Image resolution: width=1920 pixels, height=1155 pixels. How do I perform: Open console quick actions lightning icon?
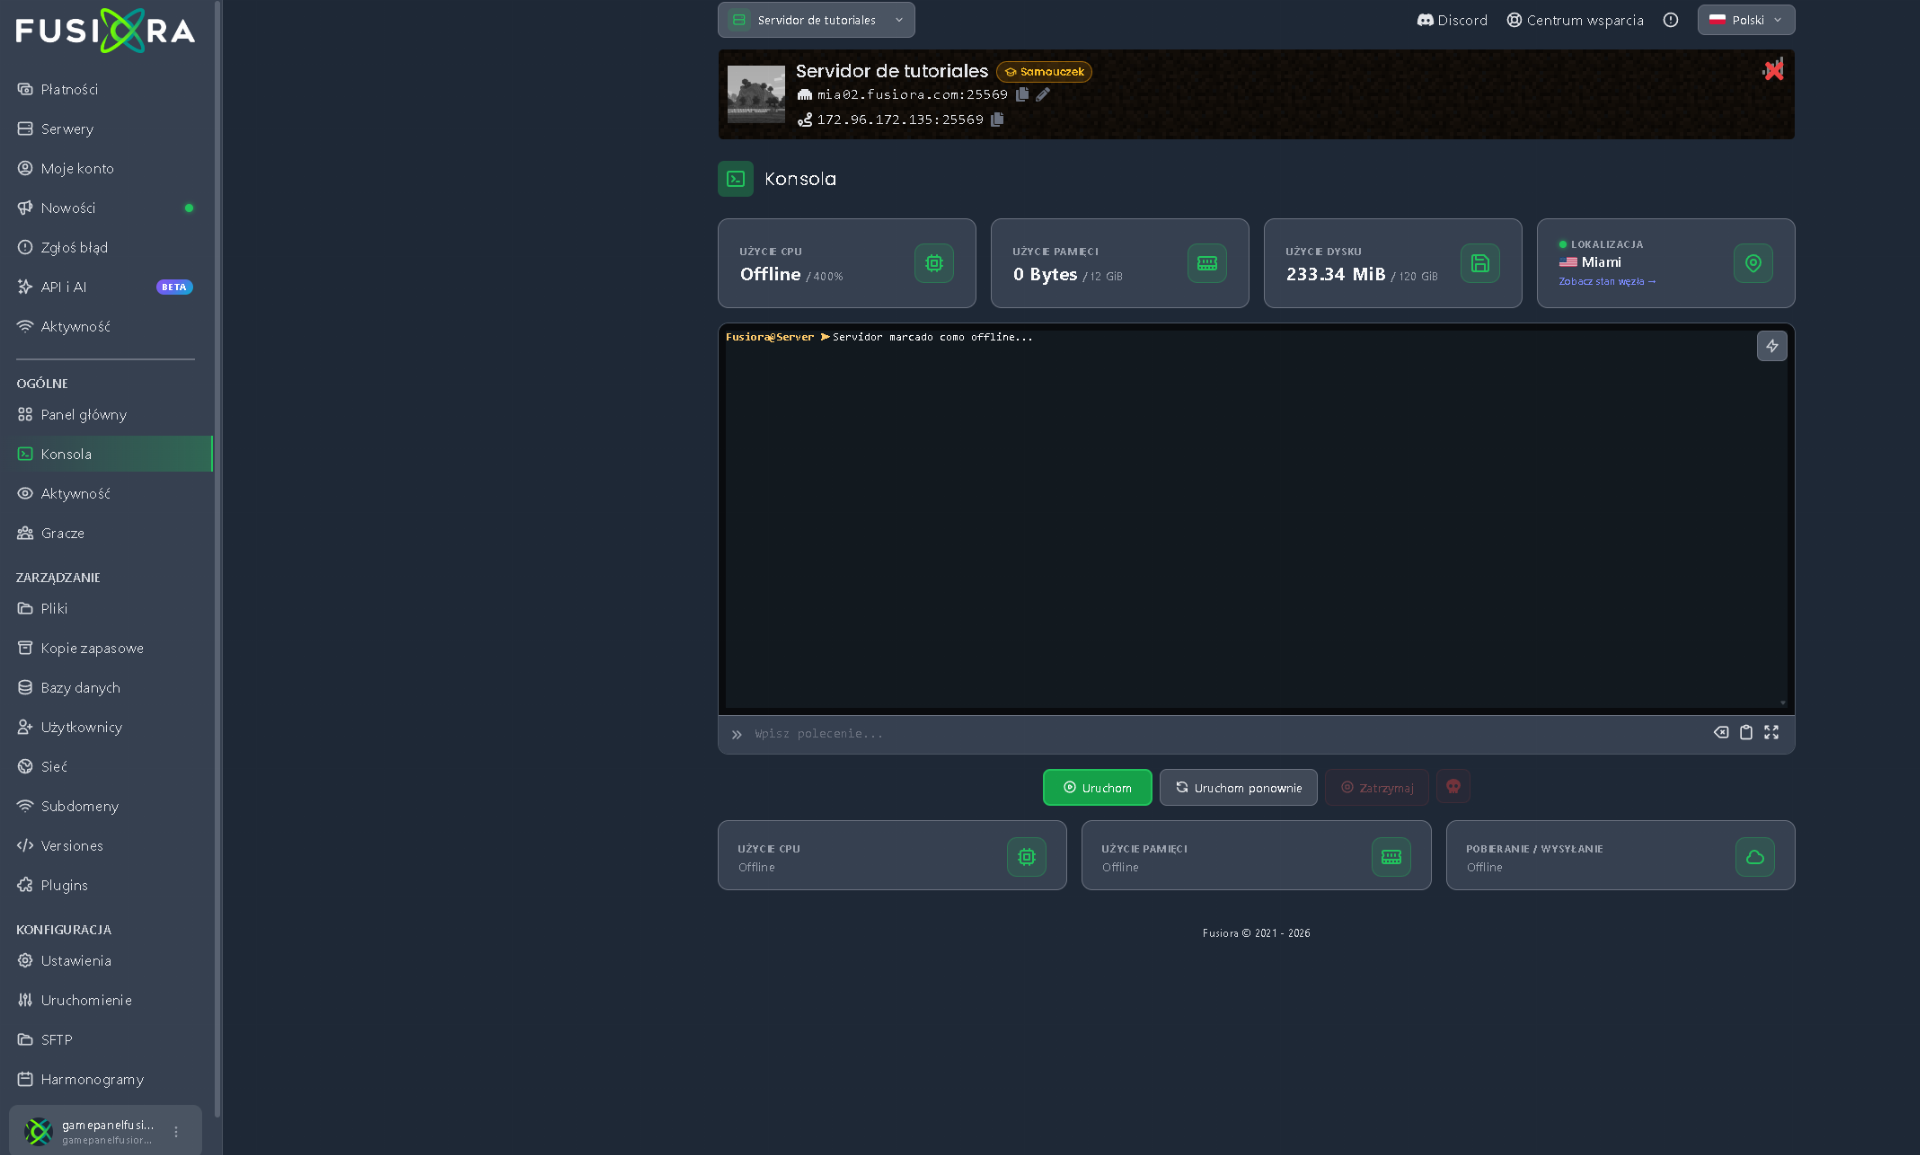1772,346
